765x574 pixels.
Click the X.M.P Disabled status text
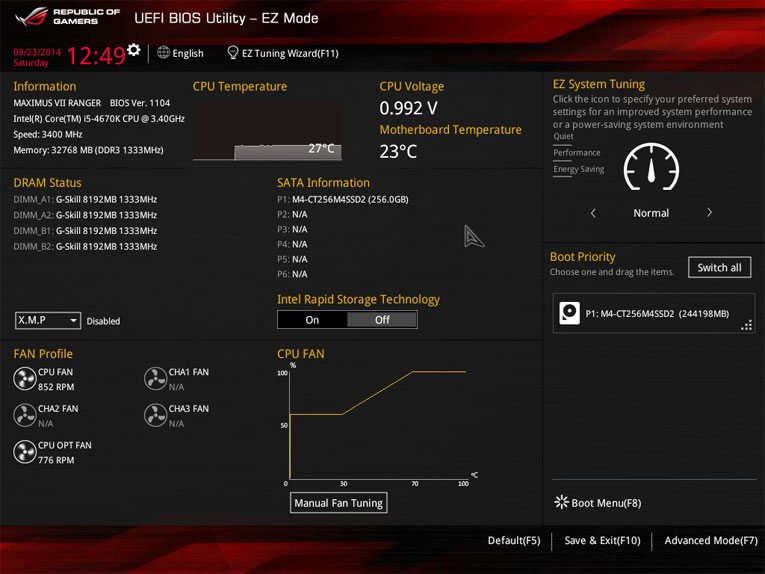pyautogui.click(x=103, y=321)
